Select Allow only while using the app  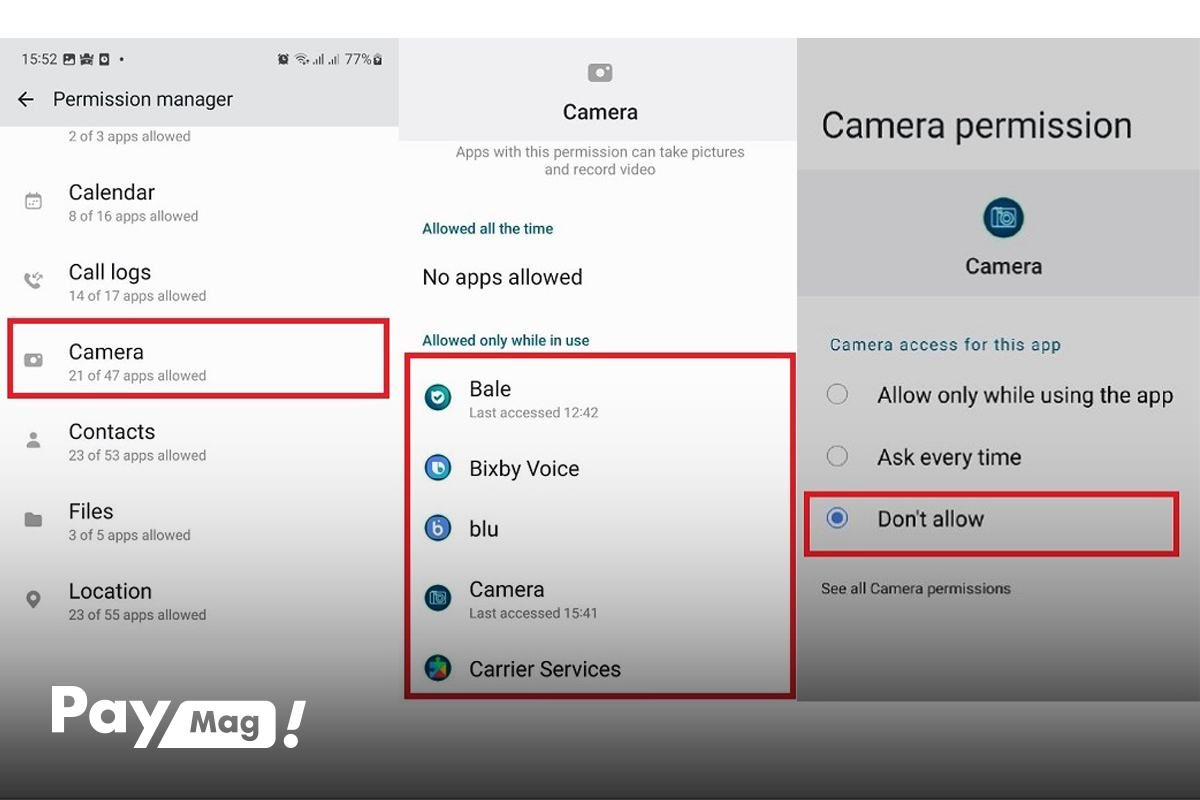tap(837, 395)
